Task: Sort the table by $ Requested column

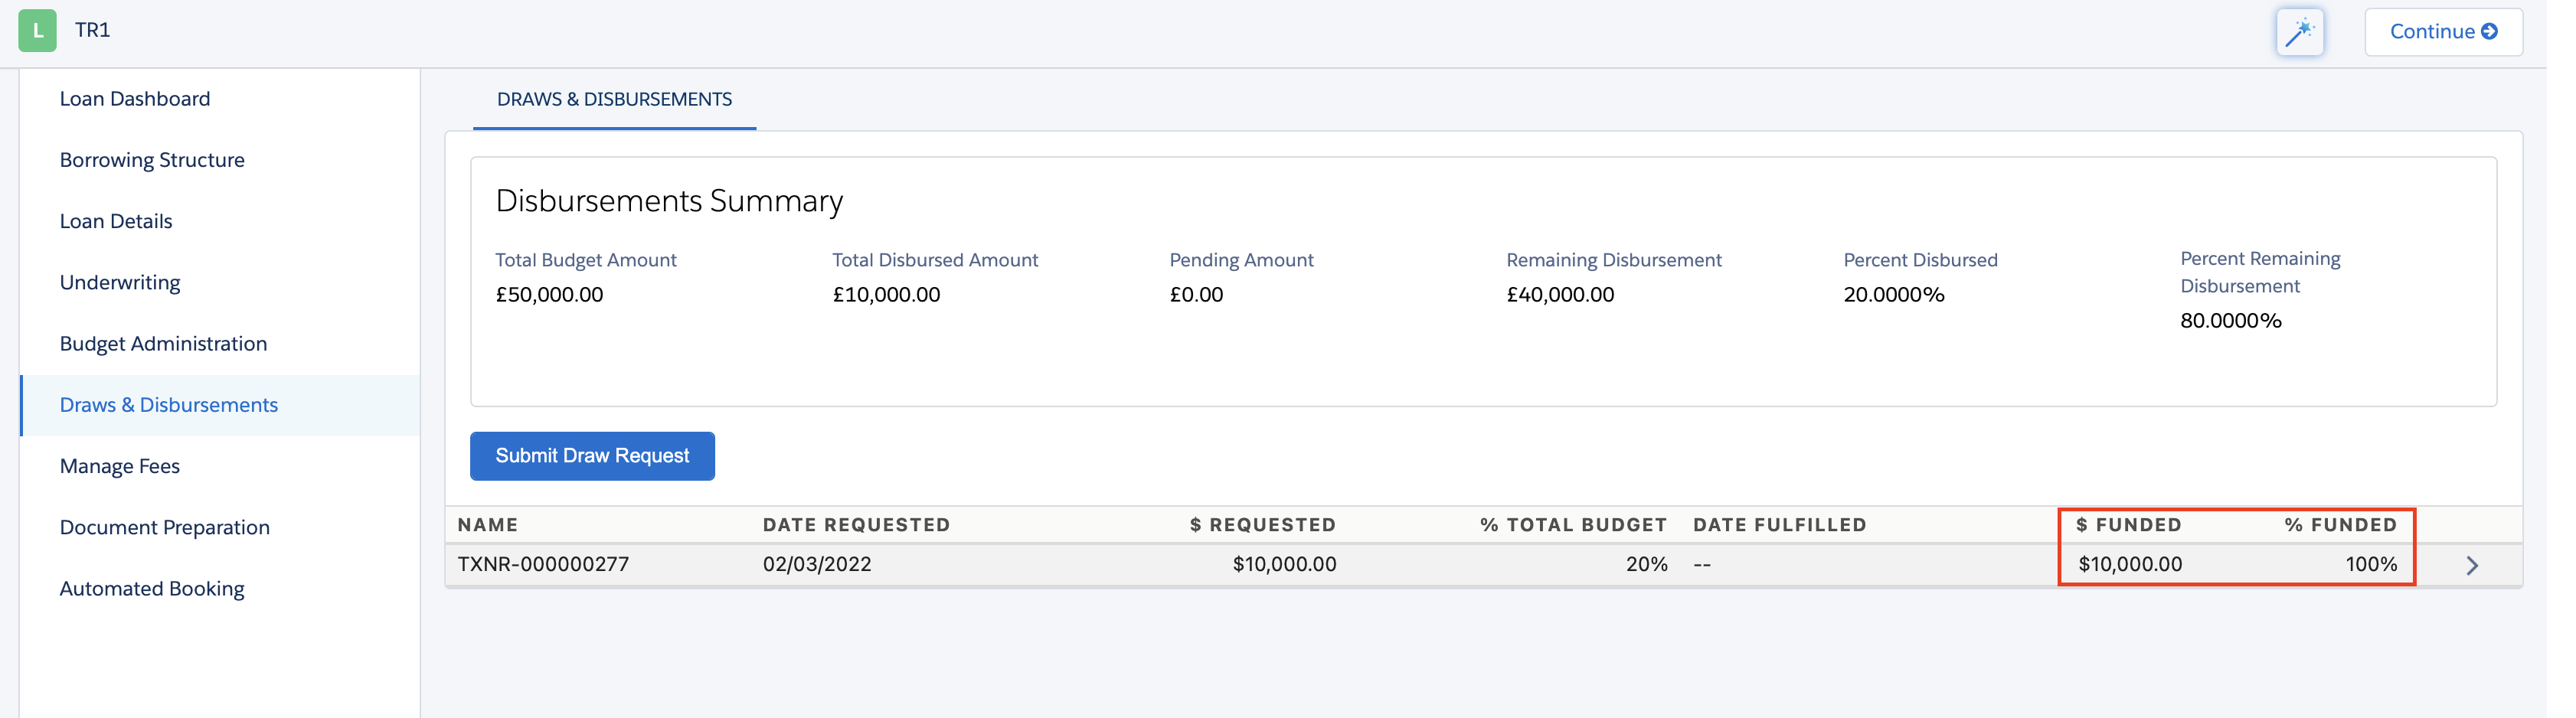Action: pos(1262,524)
